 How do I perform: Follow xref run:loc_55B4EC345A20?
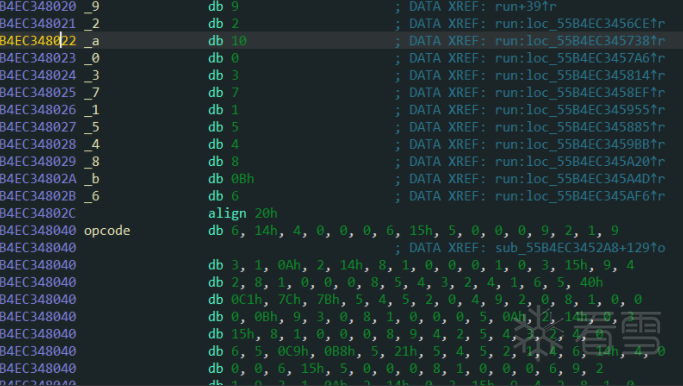click(580, 162)
